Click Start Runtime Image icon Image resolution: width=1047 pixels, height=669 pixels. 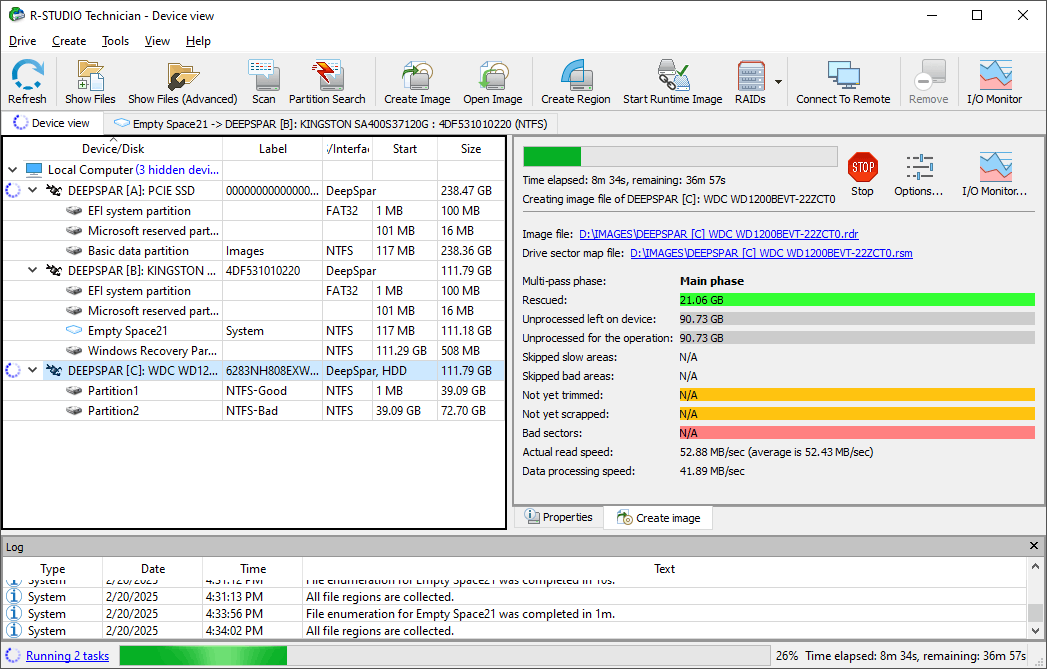pyautogui.click(x=672, y=81)
